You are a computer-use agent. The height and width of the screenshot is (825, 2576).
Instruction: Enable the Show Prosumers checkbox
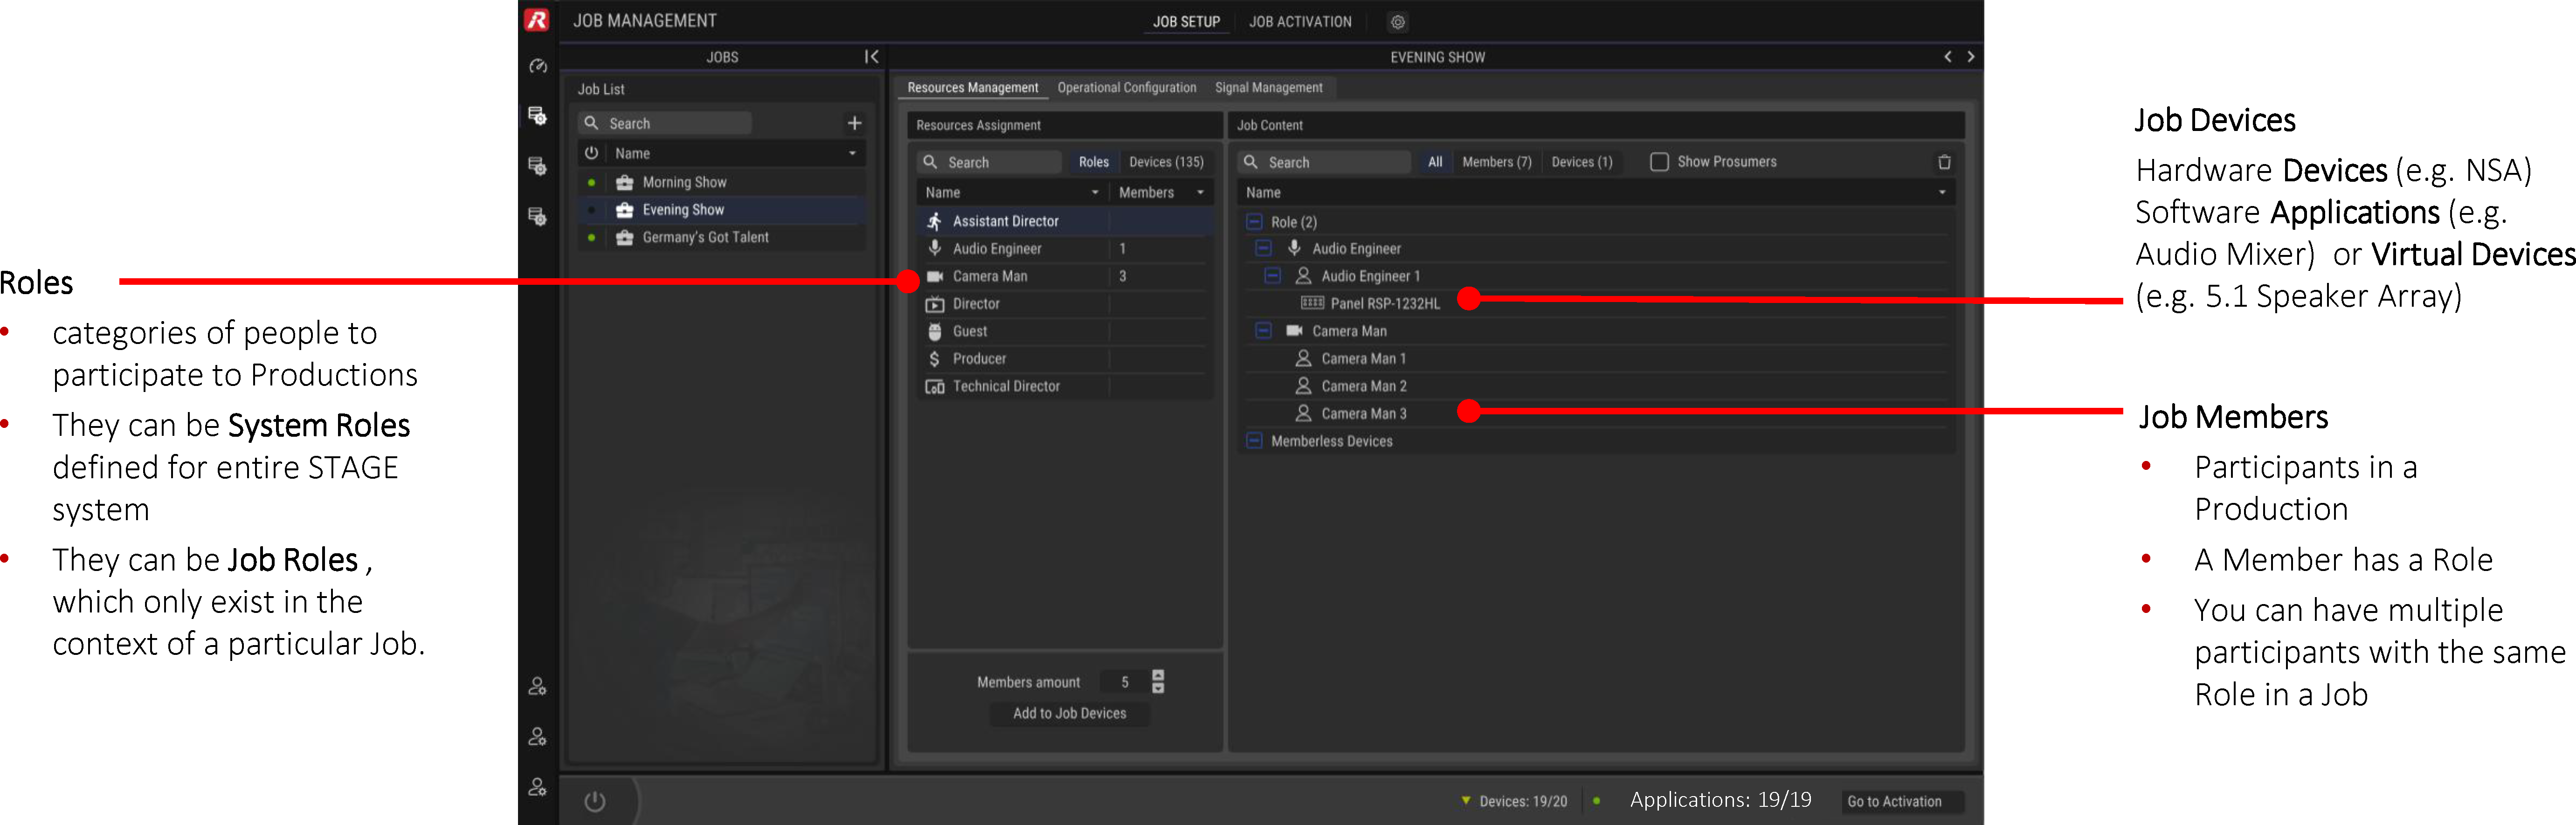(x=1659, y=162)
